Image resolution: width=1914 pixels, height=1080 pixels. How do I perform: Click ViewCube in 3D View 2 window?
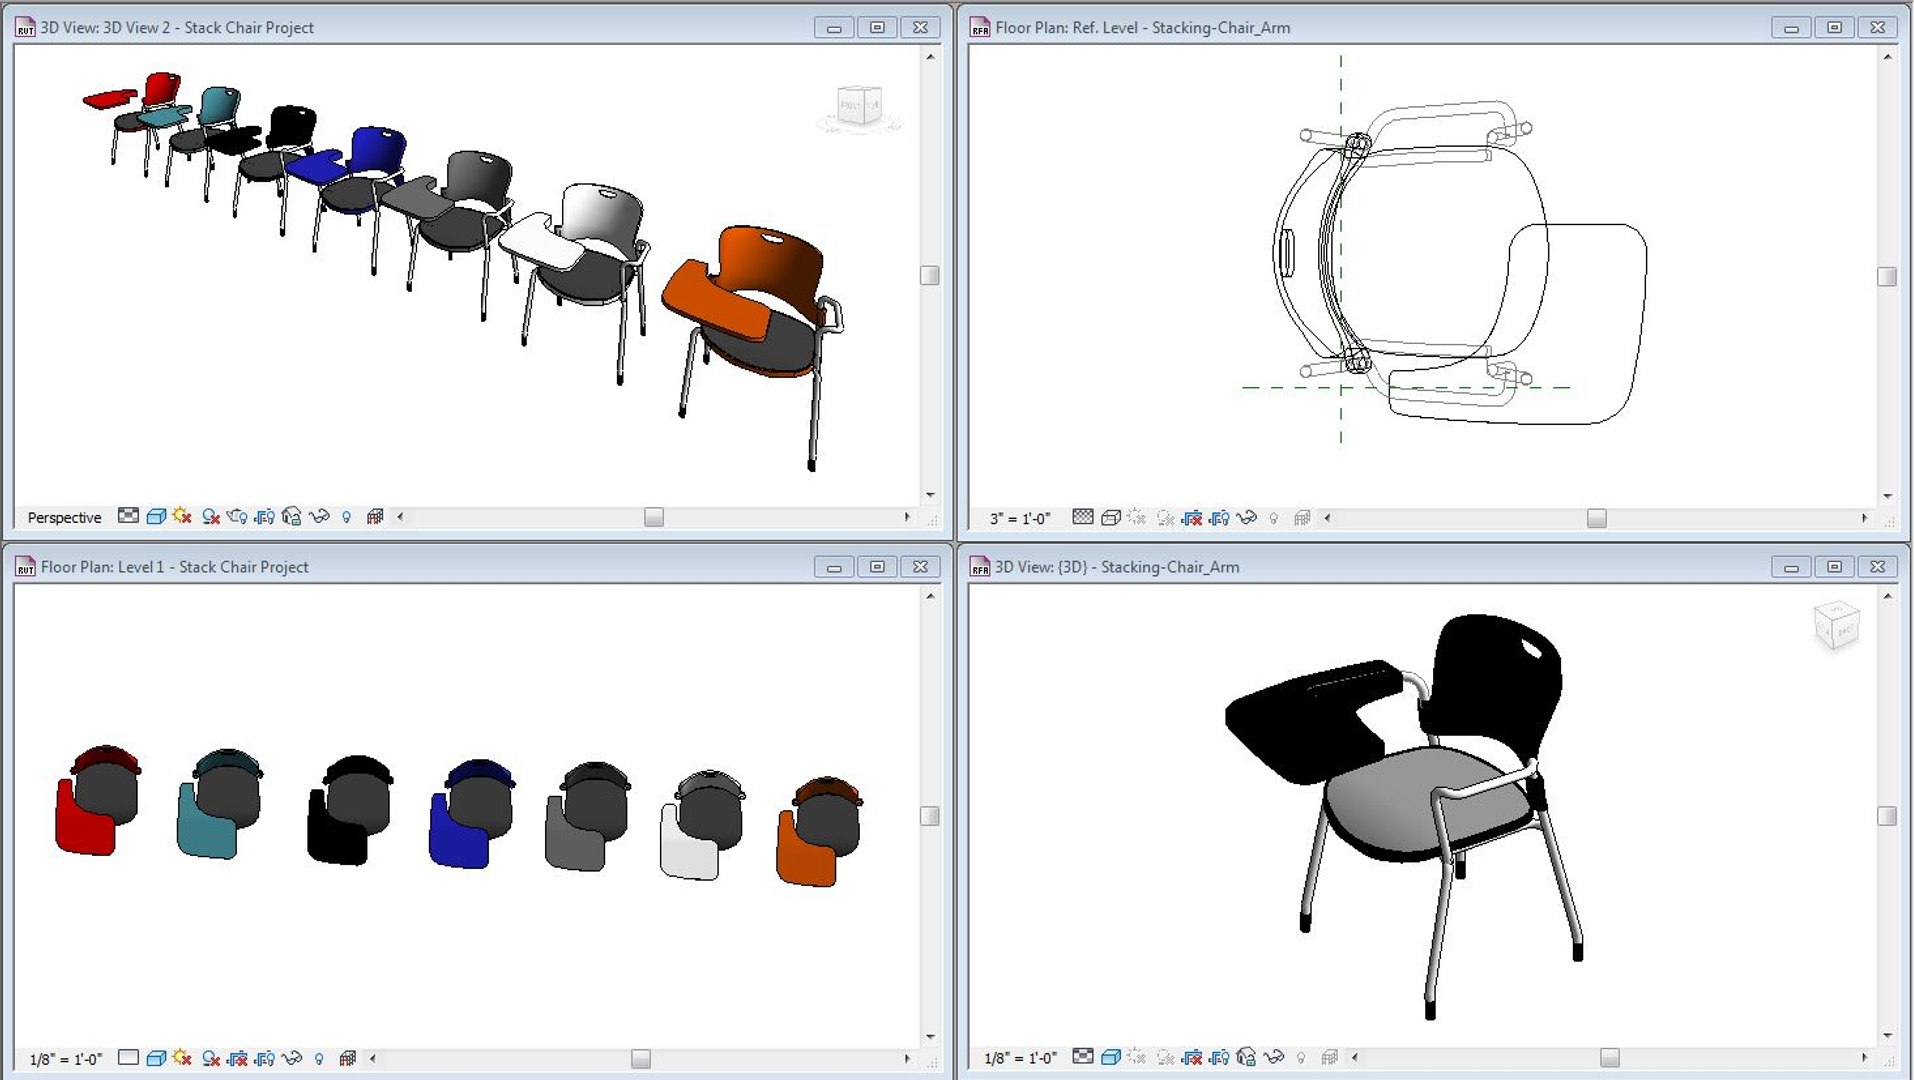pyautogui.click(x=858, y=107)
